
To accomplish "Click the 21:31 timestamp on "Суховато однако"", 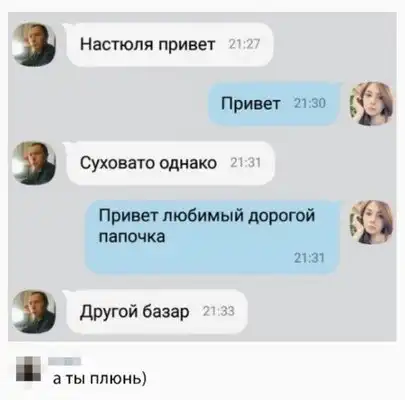I will [x=245, y=163].
